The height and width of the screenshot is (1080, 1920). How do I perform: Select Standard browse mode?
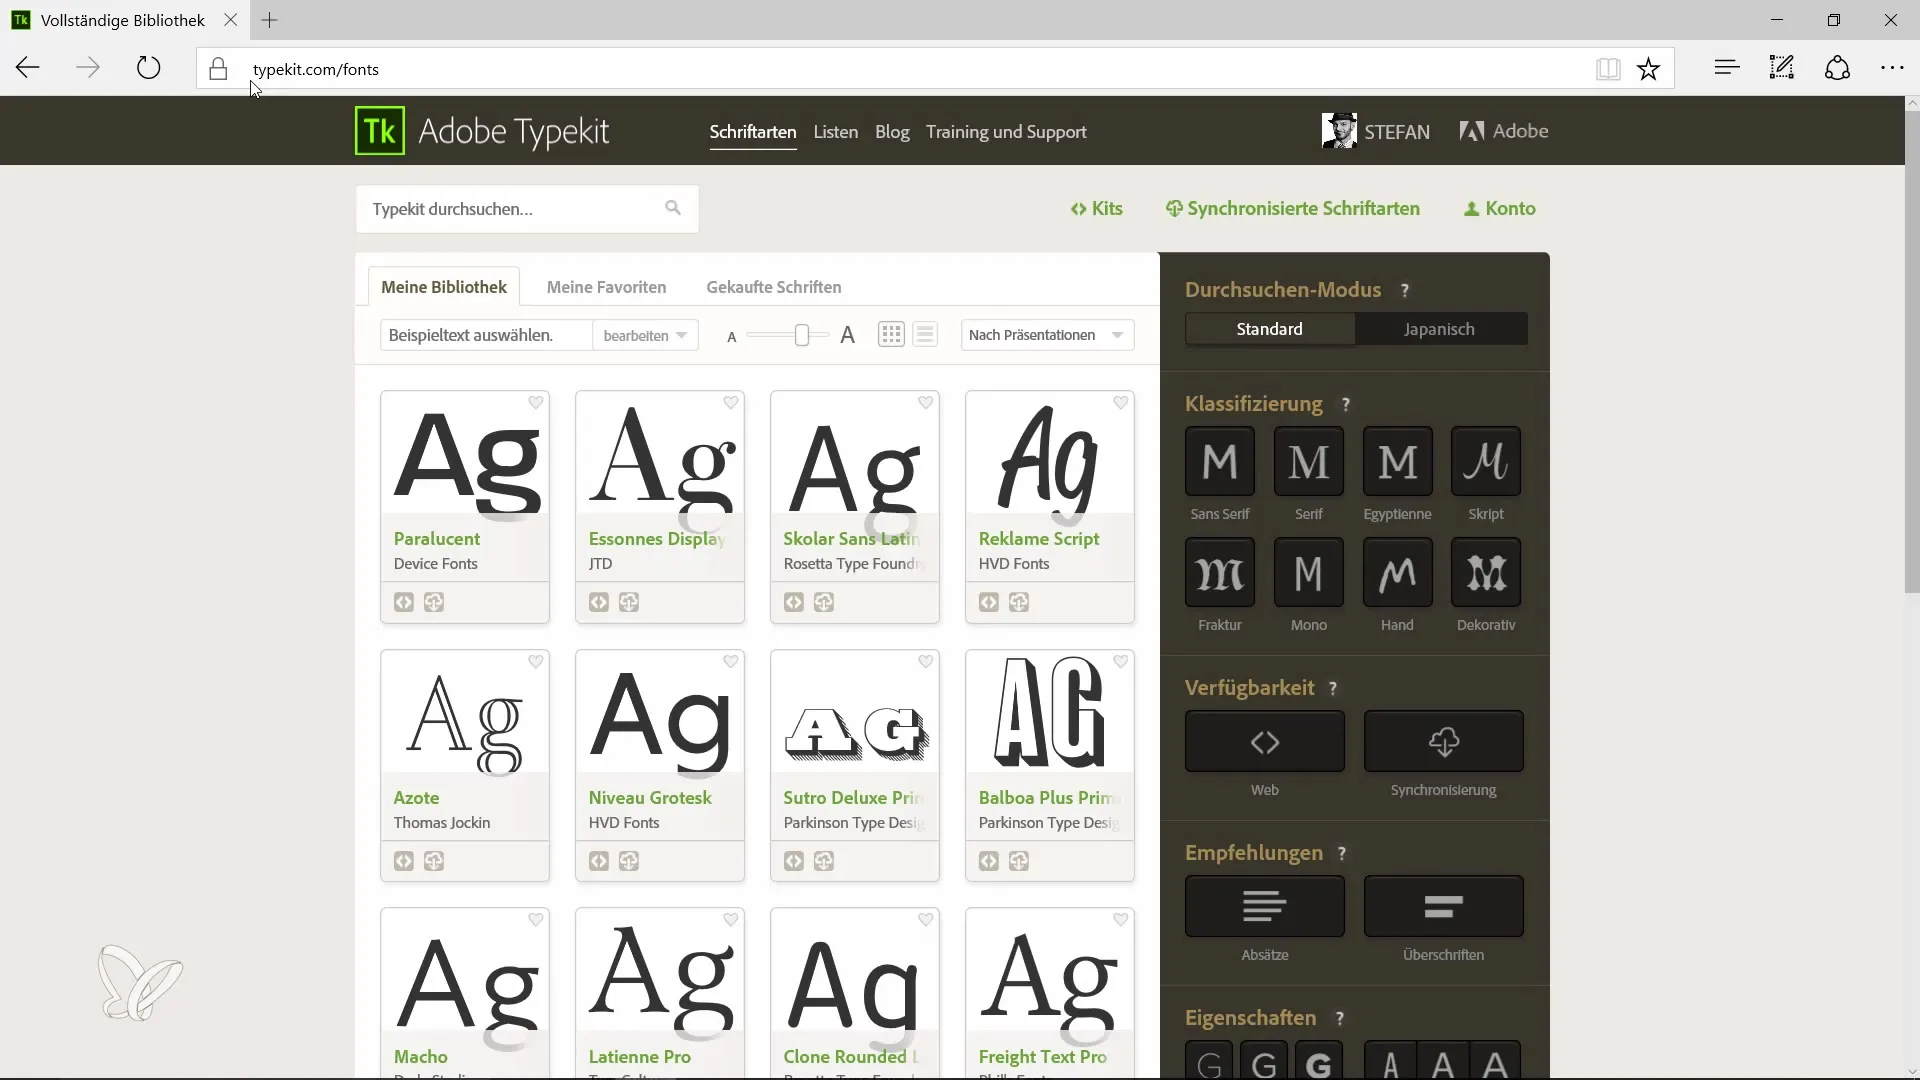pos(1270,329)
